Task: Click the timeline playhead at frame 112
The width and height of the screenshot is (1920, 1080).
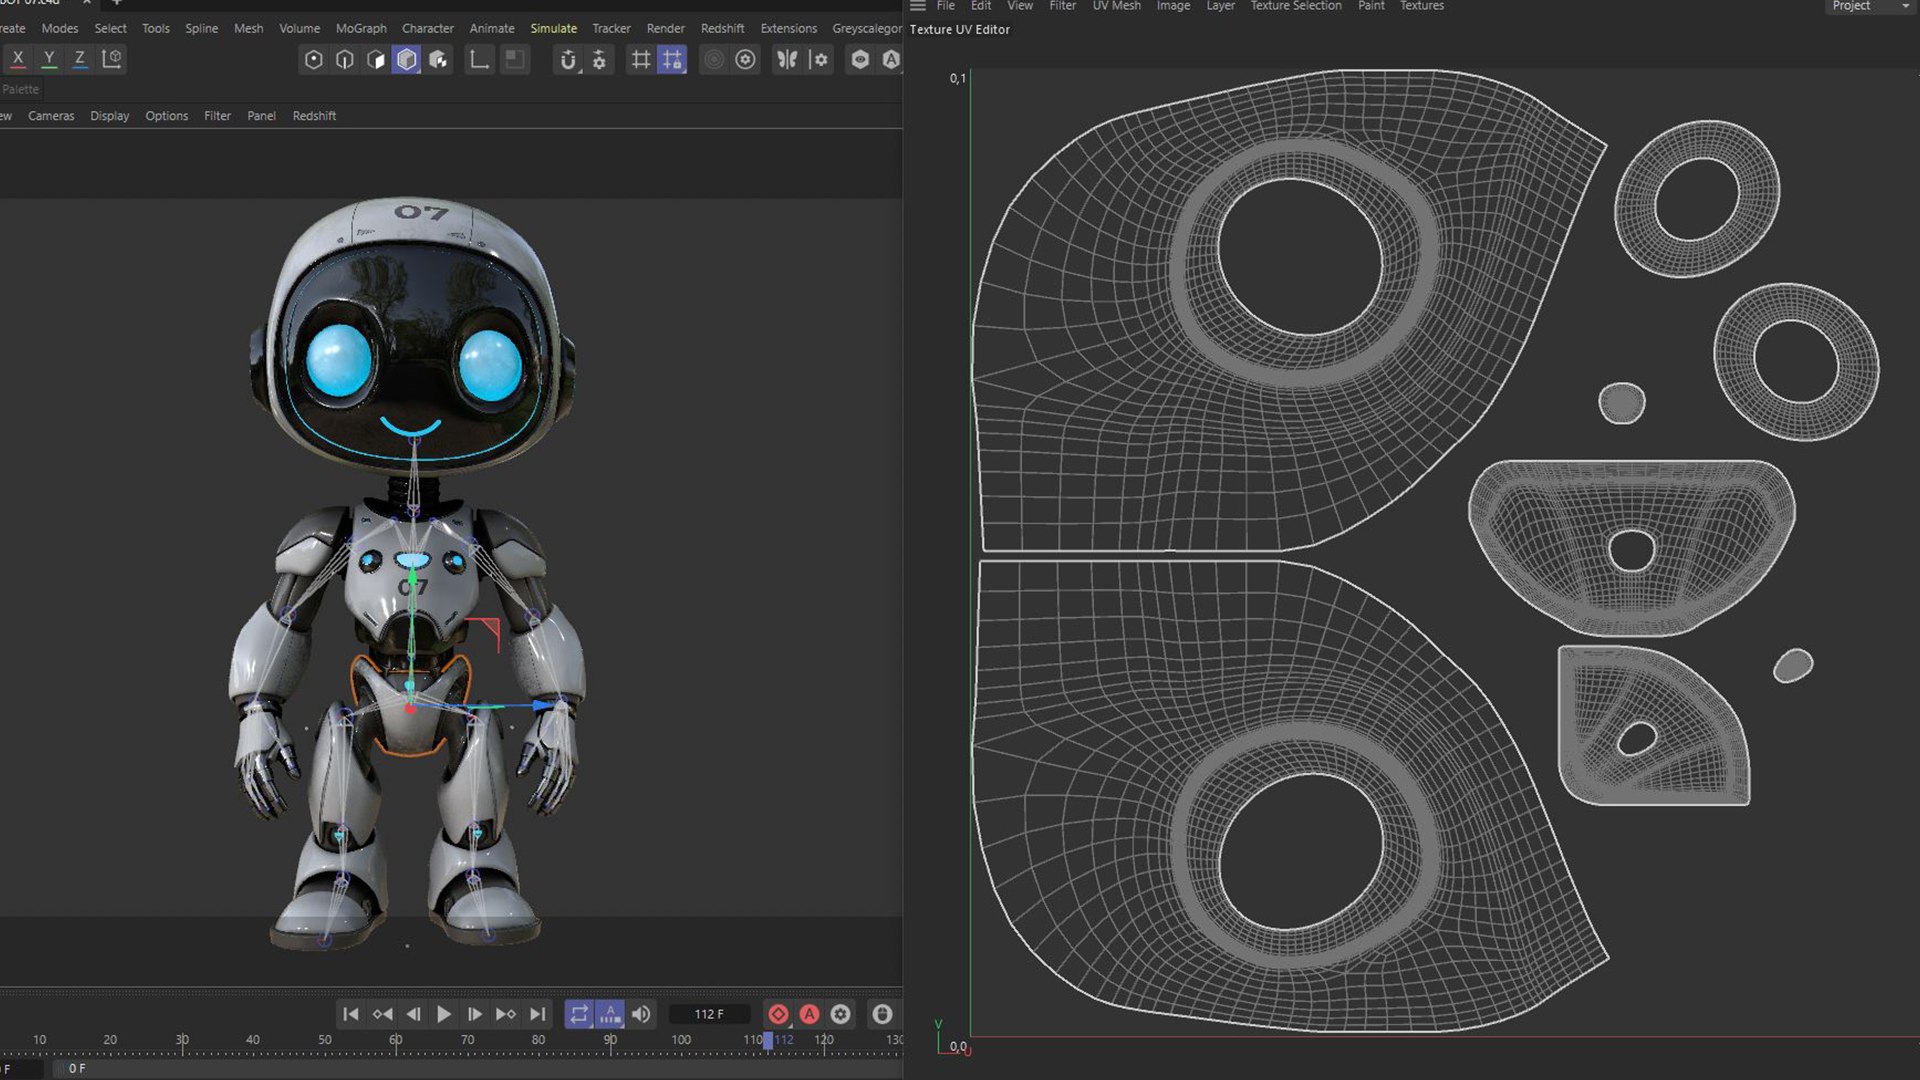Action: 768,1040
